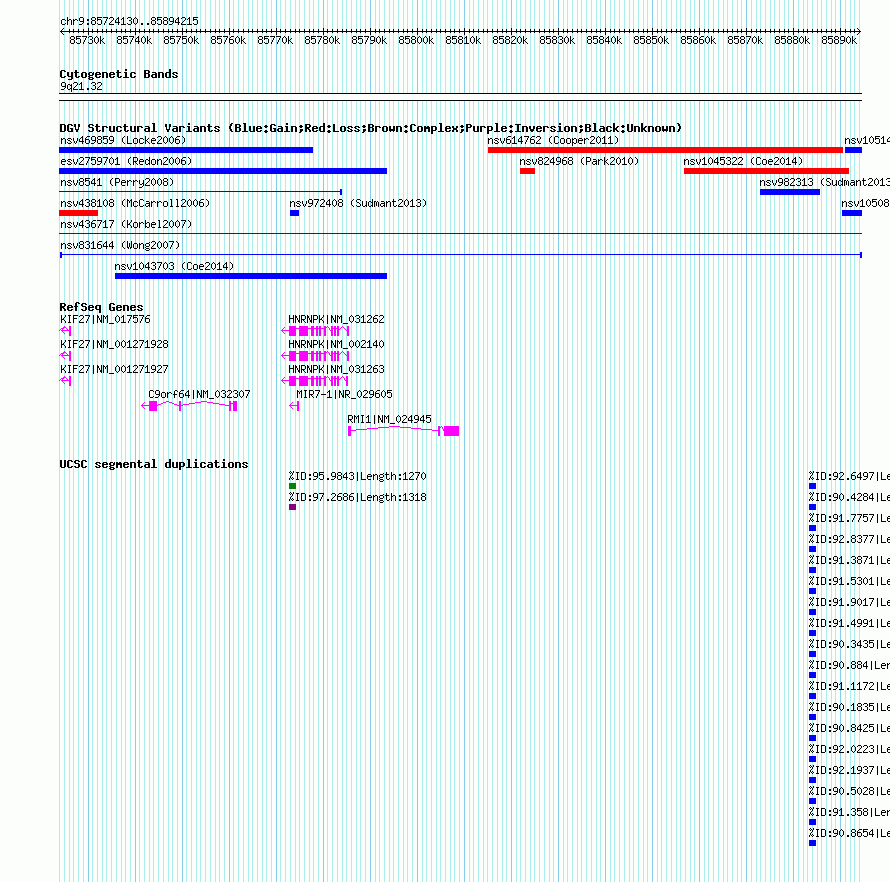Click the DGV Structural Variants track title
Viewport: 890px width, 882px height.
370,128
